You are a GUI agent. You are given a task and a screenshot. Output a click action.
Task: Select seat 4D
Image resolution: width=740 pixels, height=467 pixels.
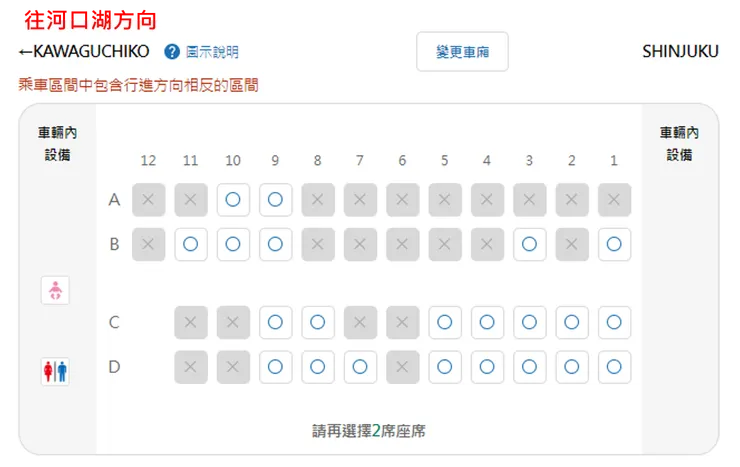[x=487, y=367]
